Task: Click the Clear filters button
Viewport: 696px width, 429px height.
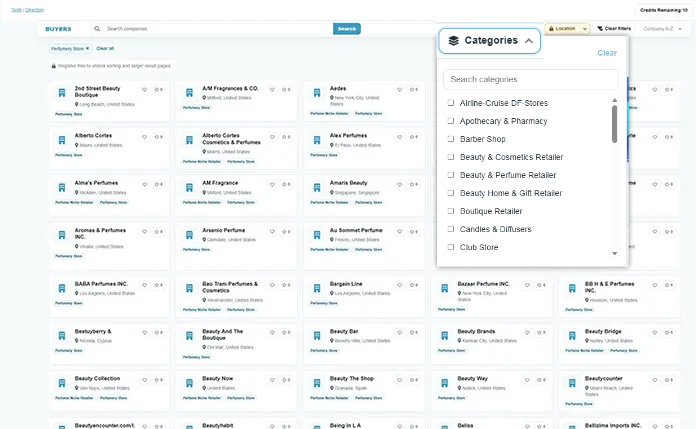Action: pos(614,28)
